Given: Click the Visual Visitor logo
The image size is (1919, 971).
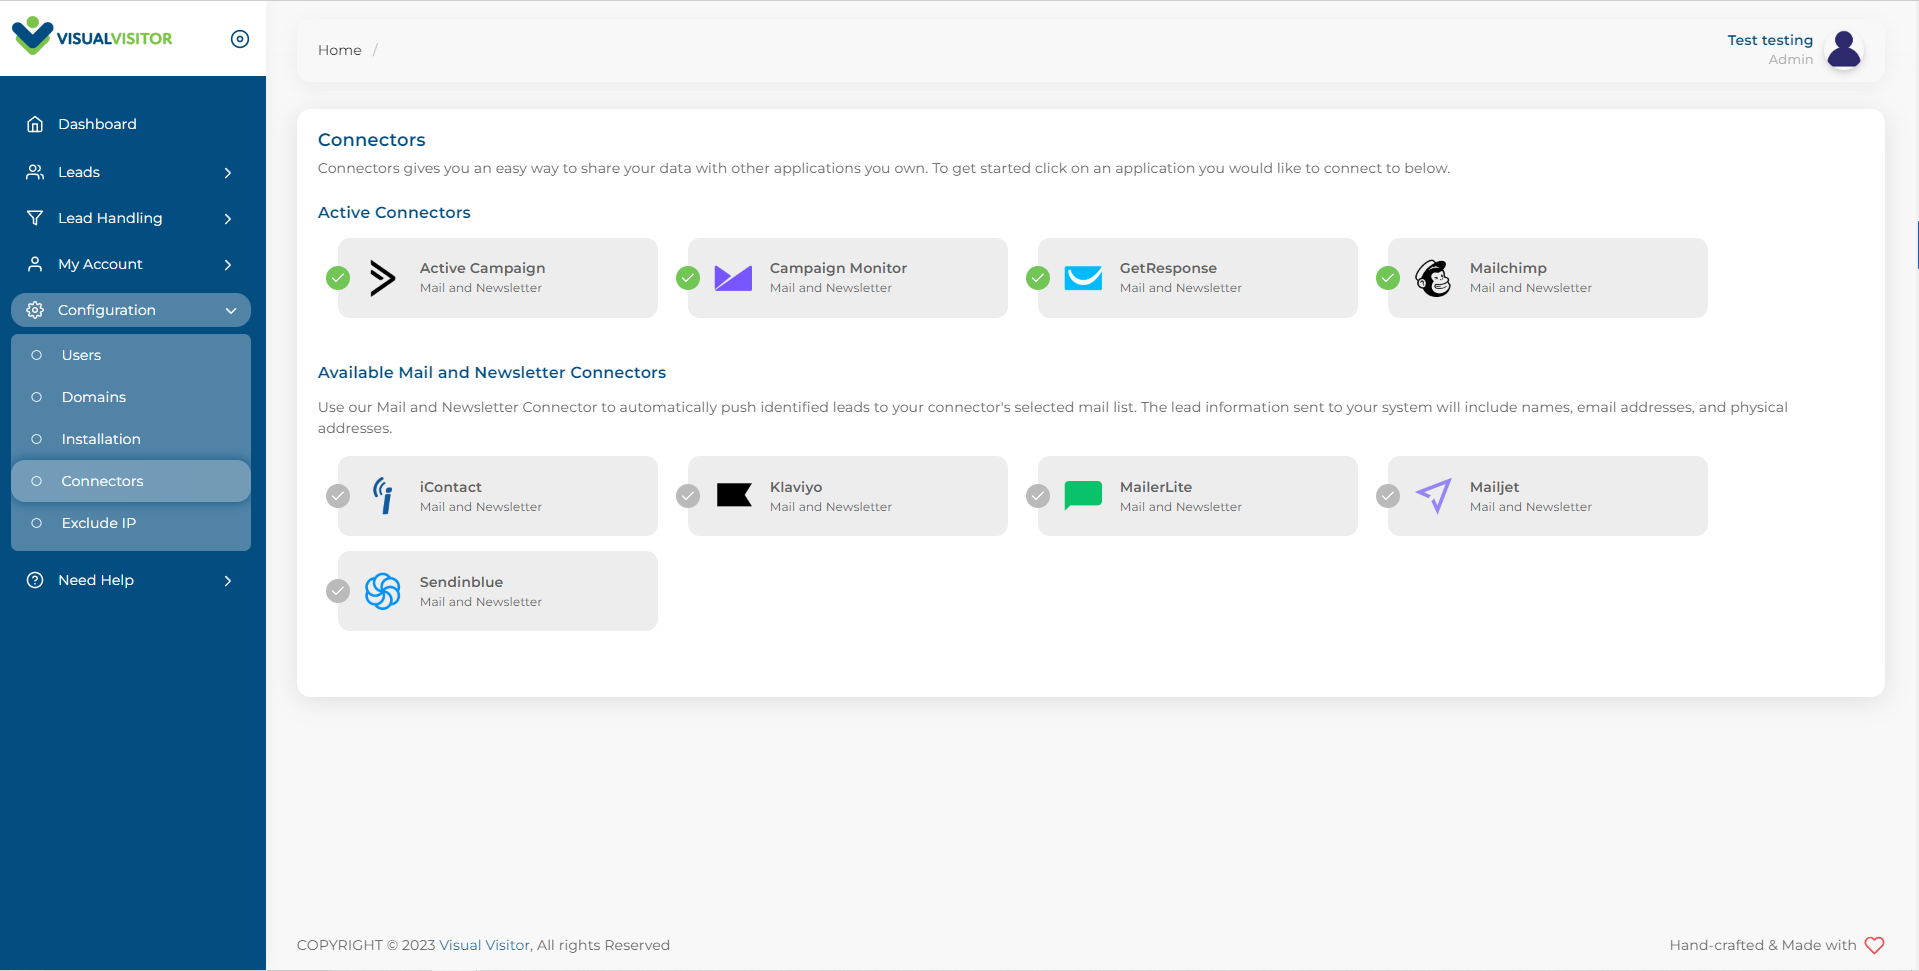Looking at the screenshot, I should coord(92,36).
